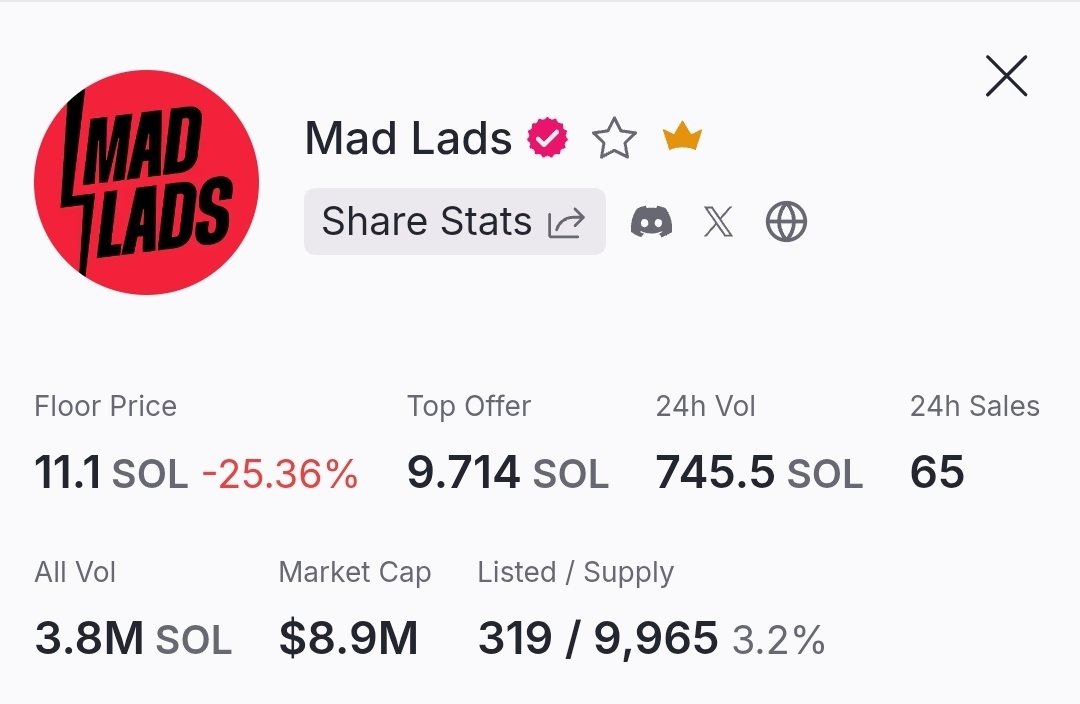This screenshot has width=1080, height=704.
Task: Click the Floor Price label
Action: pyautogui.click(x=105, y=406)
